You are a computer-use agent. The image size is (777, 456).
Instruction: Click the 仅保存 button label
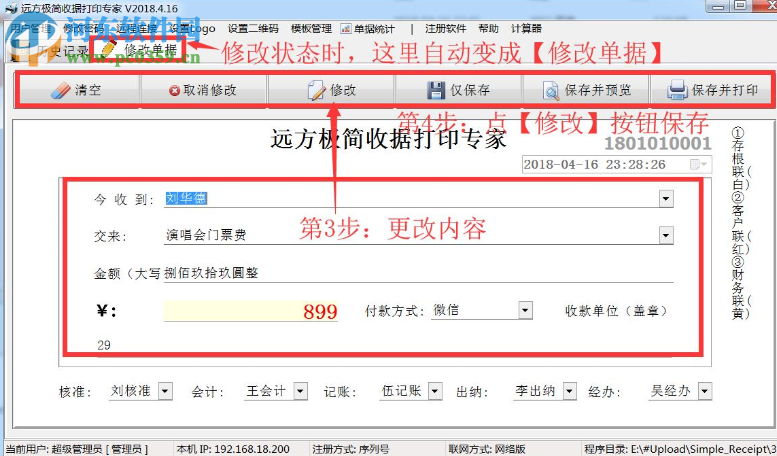(x=470, y=90)
